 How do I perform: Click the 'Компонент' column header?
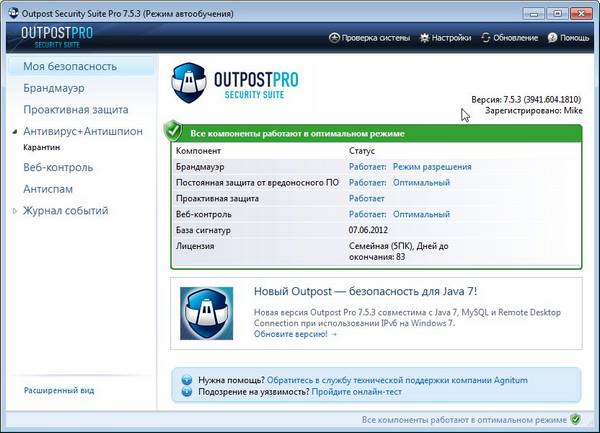click(x=198, y=151)
